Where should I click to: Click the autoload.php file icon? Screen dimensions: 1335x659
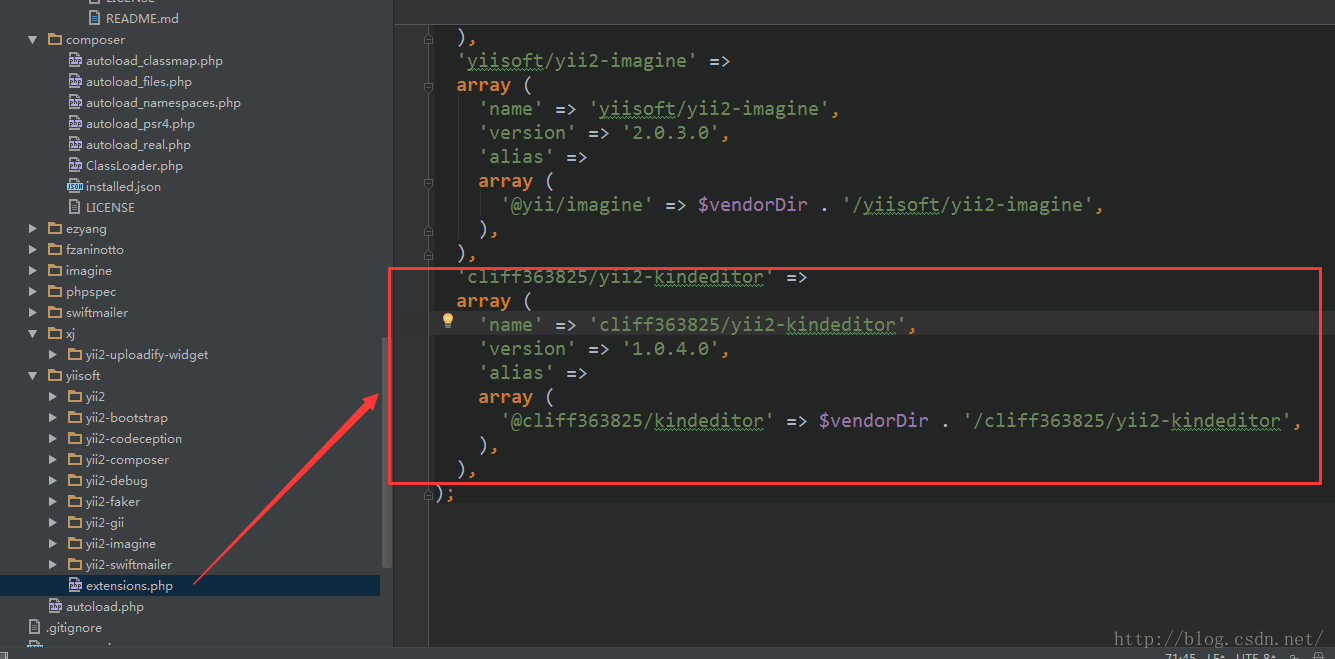point(55,606)
